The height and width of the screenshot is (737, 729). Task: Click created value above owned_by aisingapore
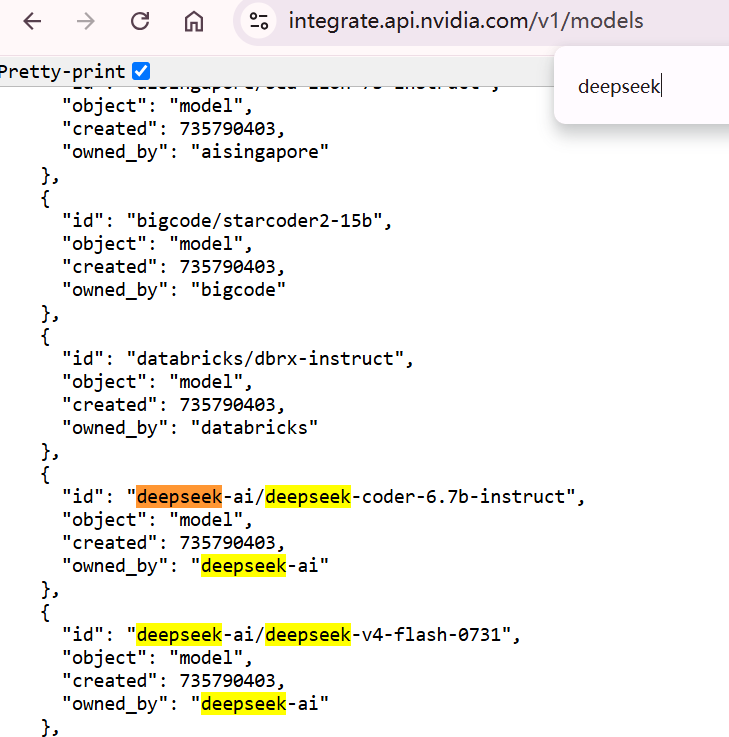[x=227, y=129]
